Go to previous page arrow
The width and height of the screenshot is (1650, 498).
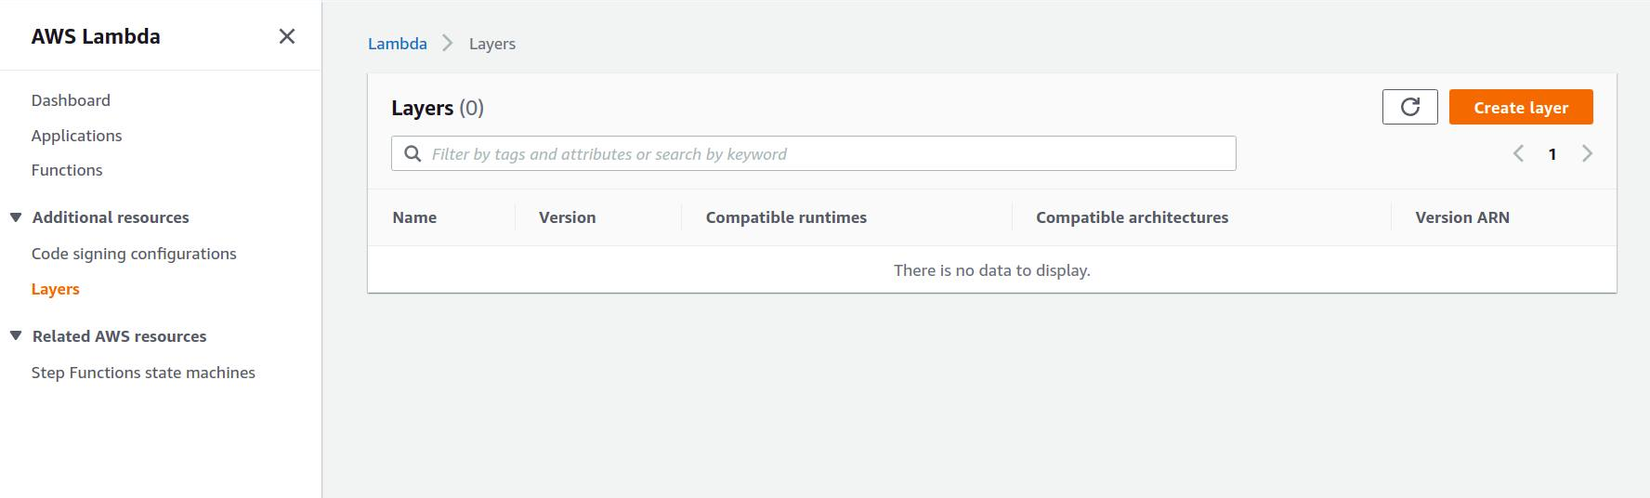pos(1518,154)
